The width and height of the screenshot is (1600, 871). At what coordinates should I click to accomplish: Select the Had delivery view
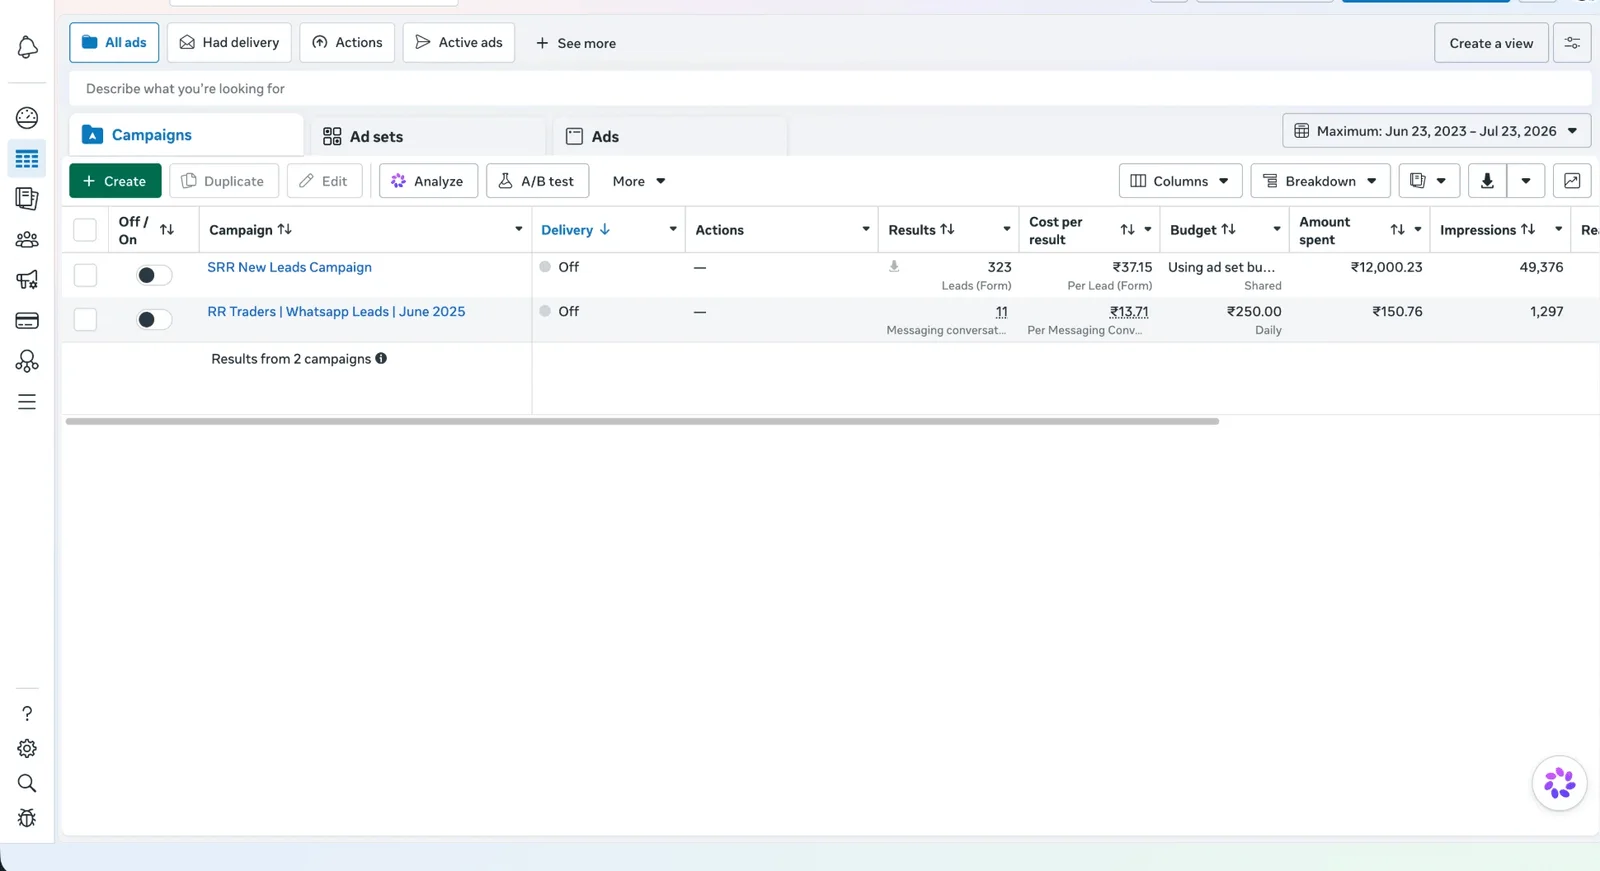click(x=229, y=42)
